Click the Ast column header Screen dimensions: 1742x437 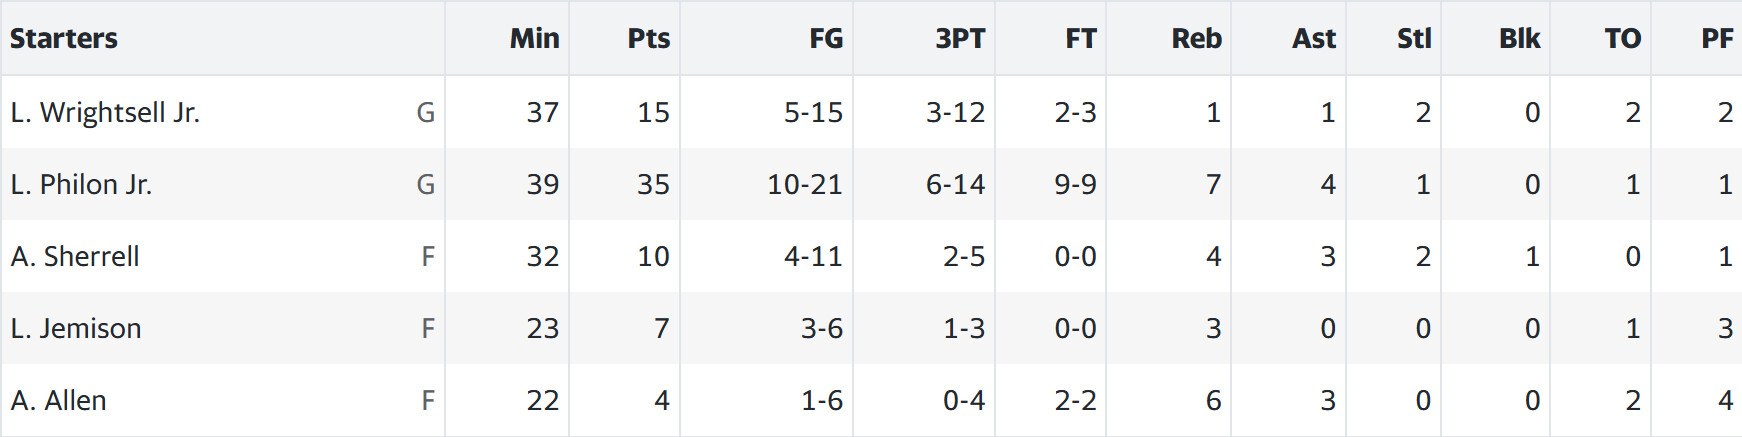tap(1314, 38)
